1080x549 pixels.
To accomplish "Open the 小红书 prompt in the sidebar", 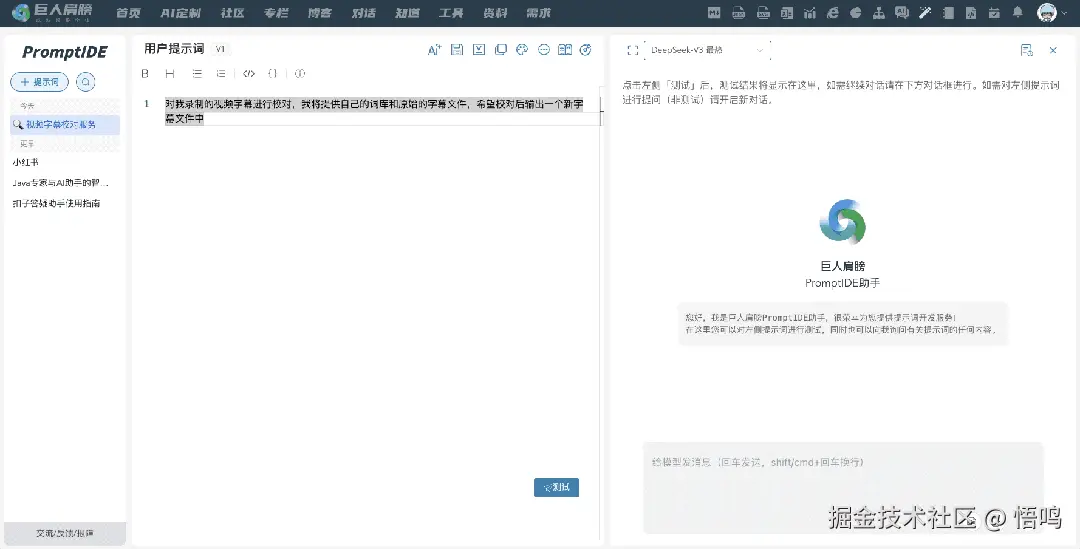I will [x=25, y=162].
